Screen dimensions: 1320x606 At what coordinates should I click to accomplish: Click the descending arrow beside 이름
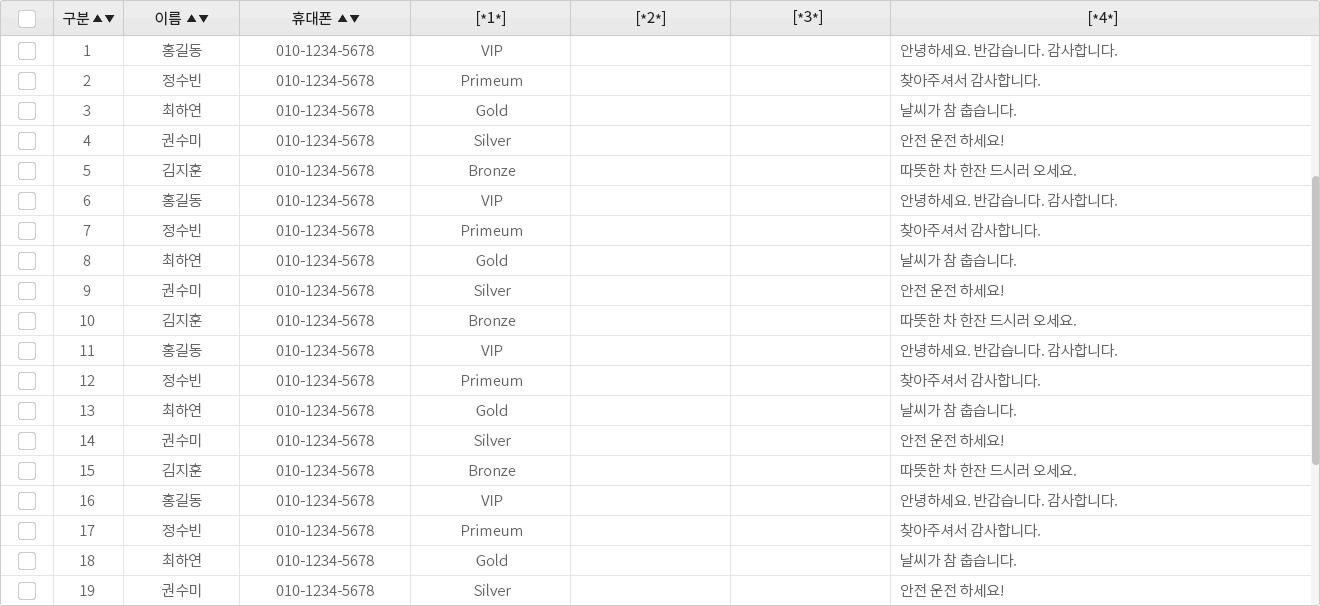tap(203, 18)
